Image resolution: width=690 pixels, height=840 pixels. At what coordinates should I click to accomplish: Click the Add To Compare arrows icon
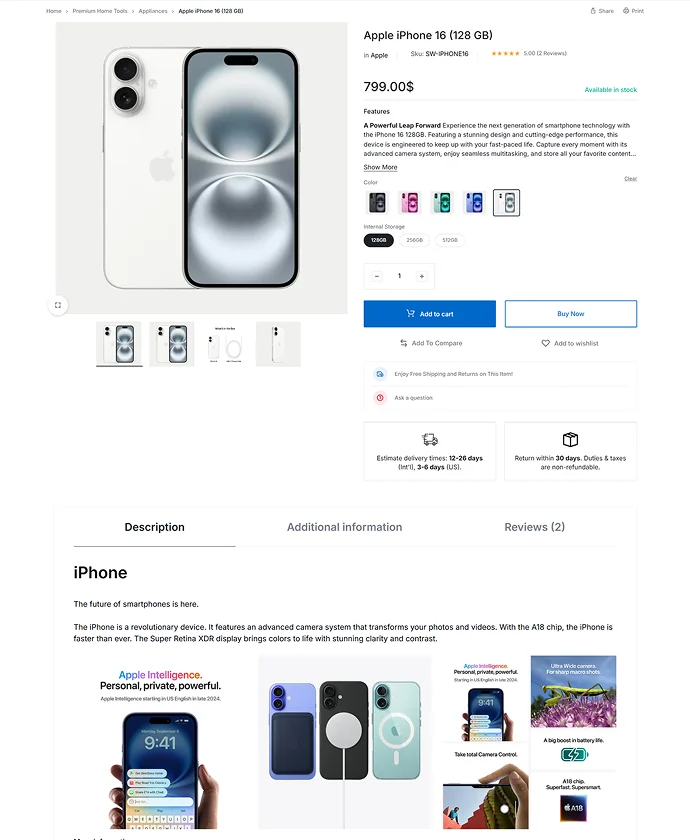(x=403, y=343)
